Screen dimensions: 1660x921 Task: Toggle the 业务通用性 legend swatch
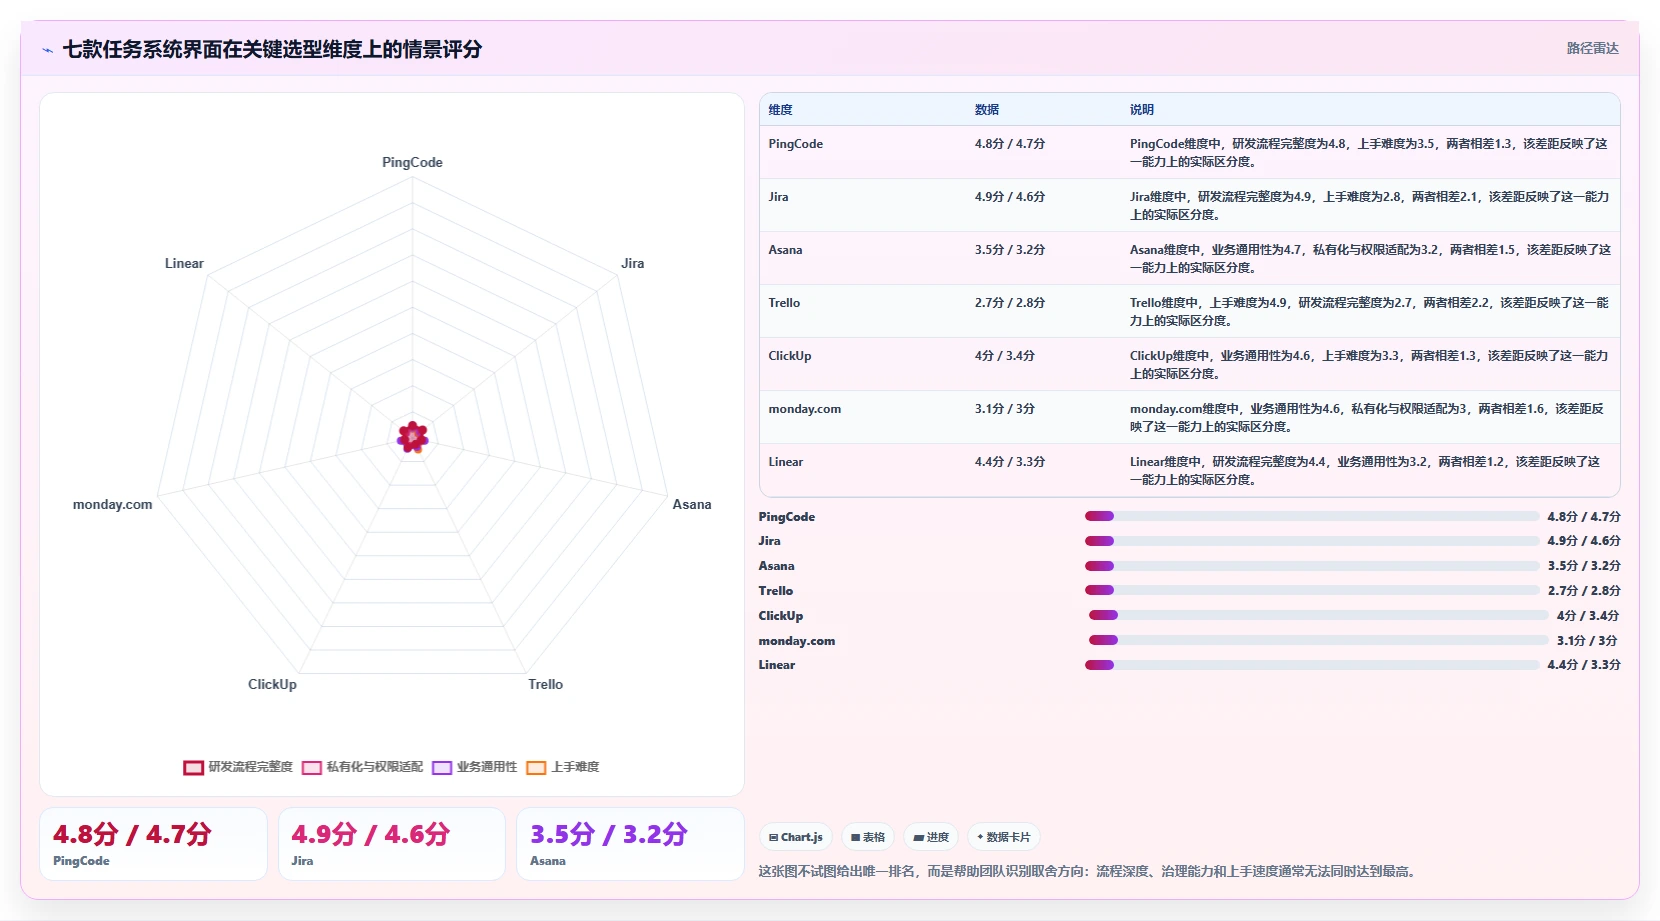click(442, 768)
